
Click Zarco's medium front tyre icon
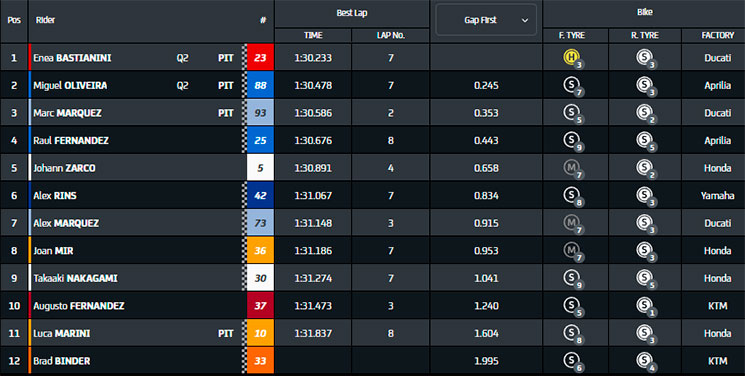[x=570, y=168]
